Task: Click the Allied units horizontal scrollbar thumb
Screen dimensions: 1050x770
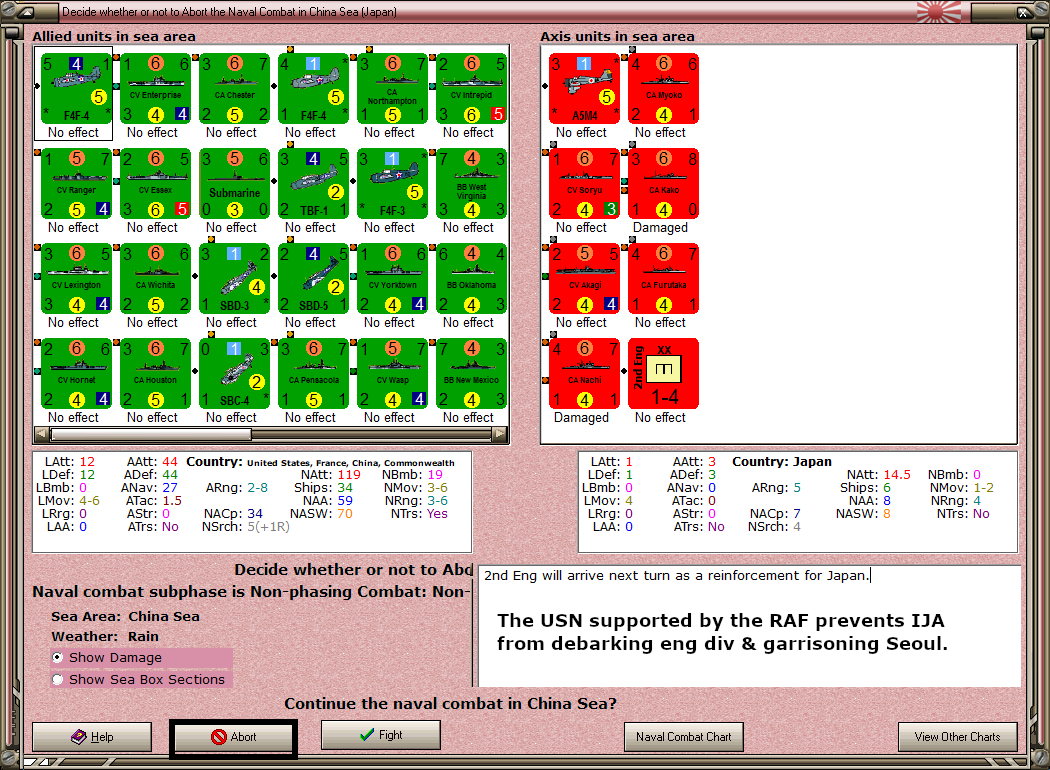Action: [x=151, y=434]
